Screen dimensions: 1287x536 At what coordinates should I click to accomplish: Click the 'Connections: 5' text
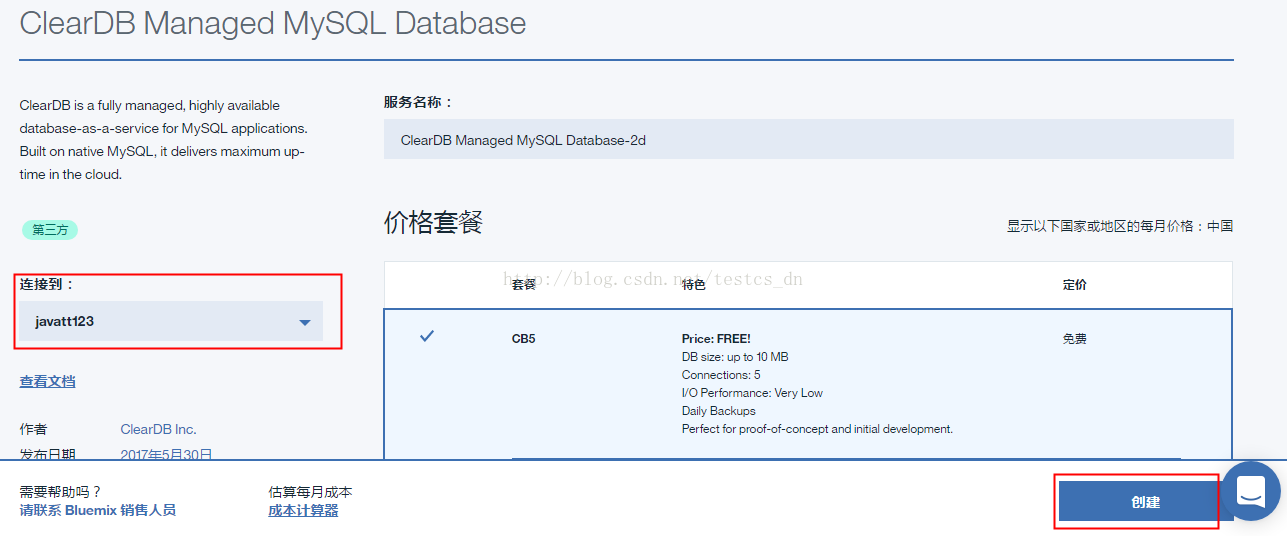pyautogui.click(x=721, y=375)
